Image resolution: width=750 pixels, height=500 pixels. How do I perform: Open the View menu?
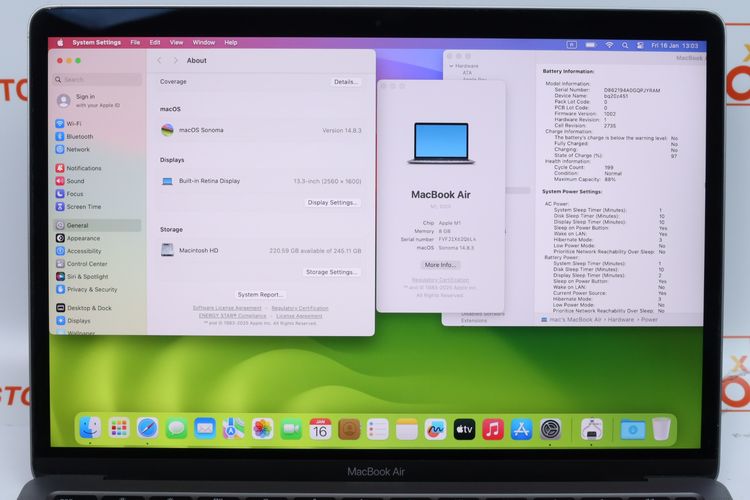coord(176,43)
